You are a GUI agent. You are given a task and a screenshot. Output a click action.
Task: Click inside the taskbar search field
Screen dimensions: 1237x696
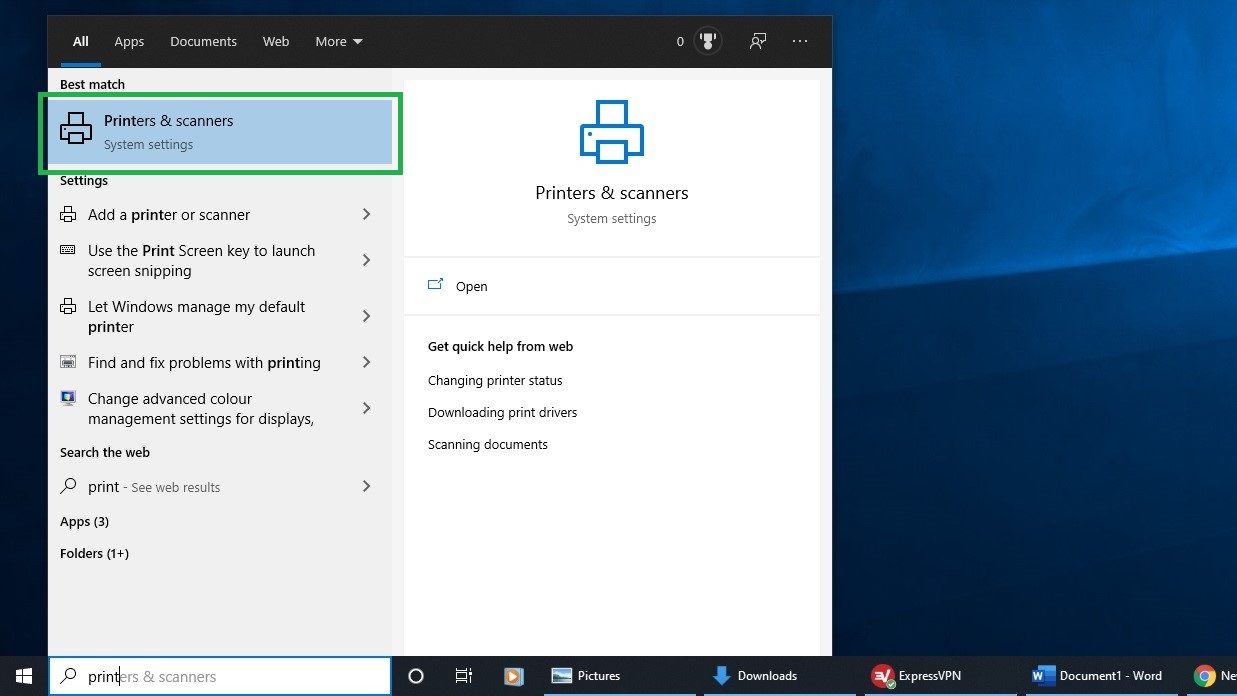(220, 675)
